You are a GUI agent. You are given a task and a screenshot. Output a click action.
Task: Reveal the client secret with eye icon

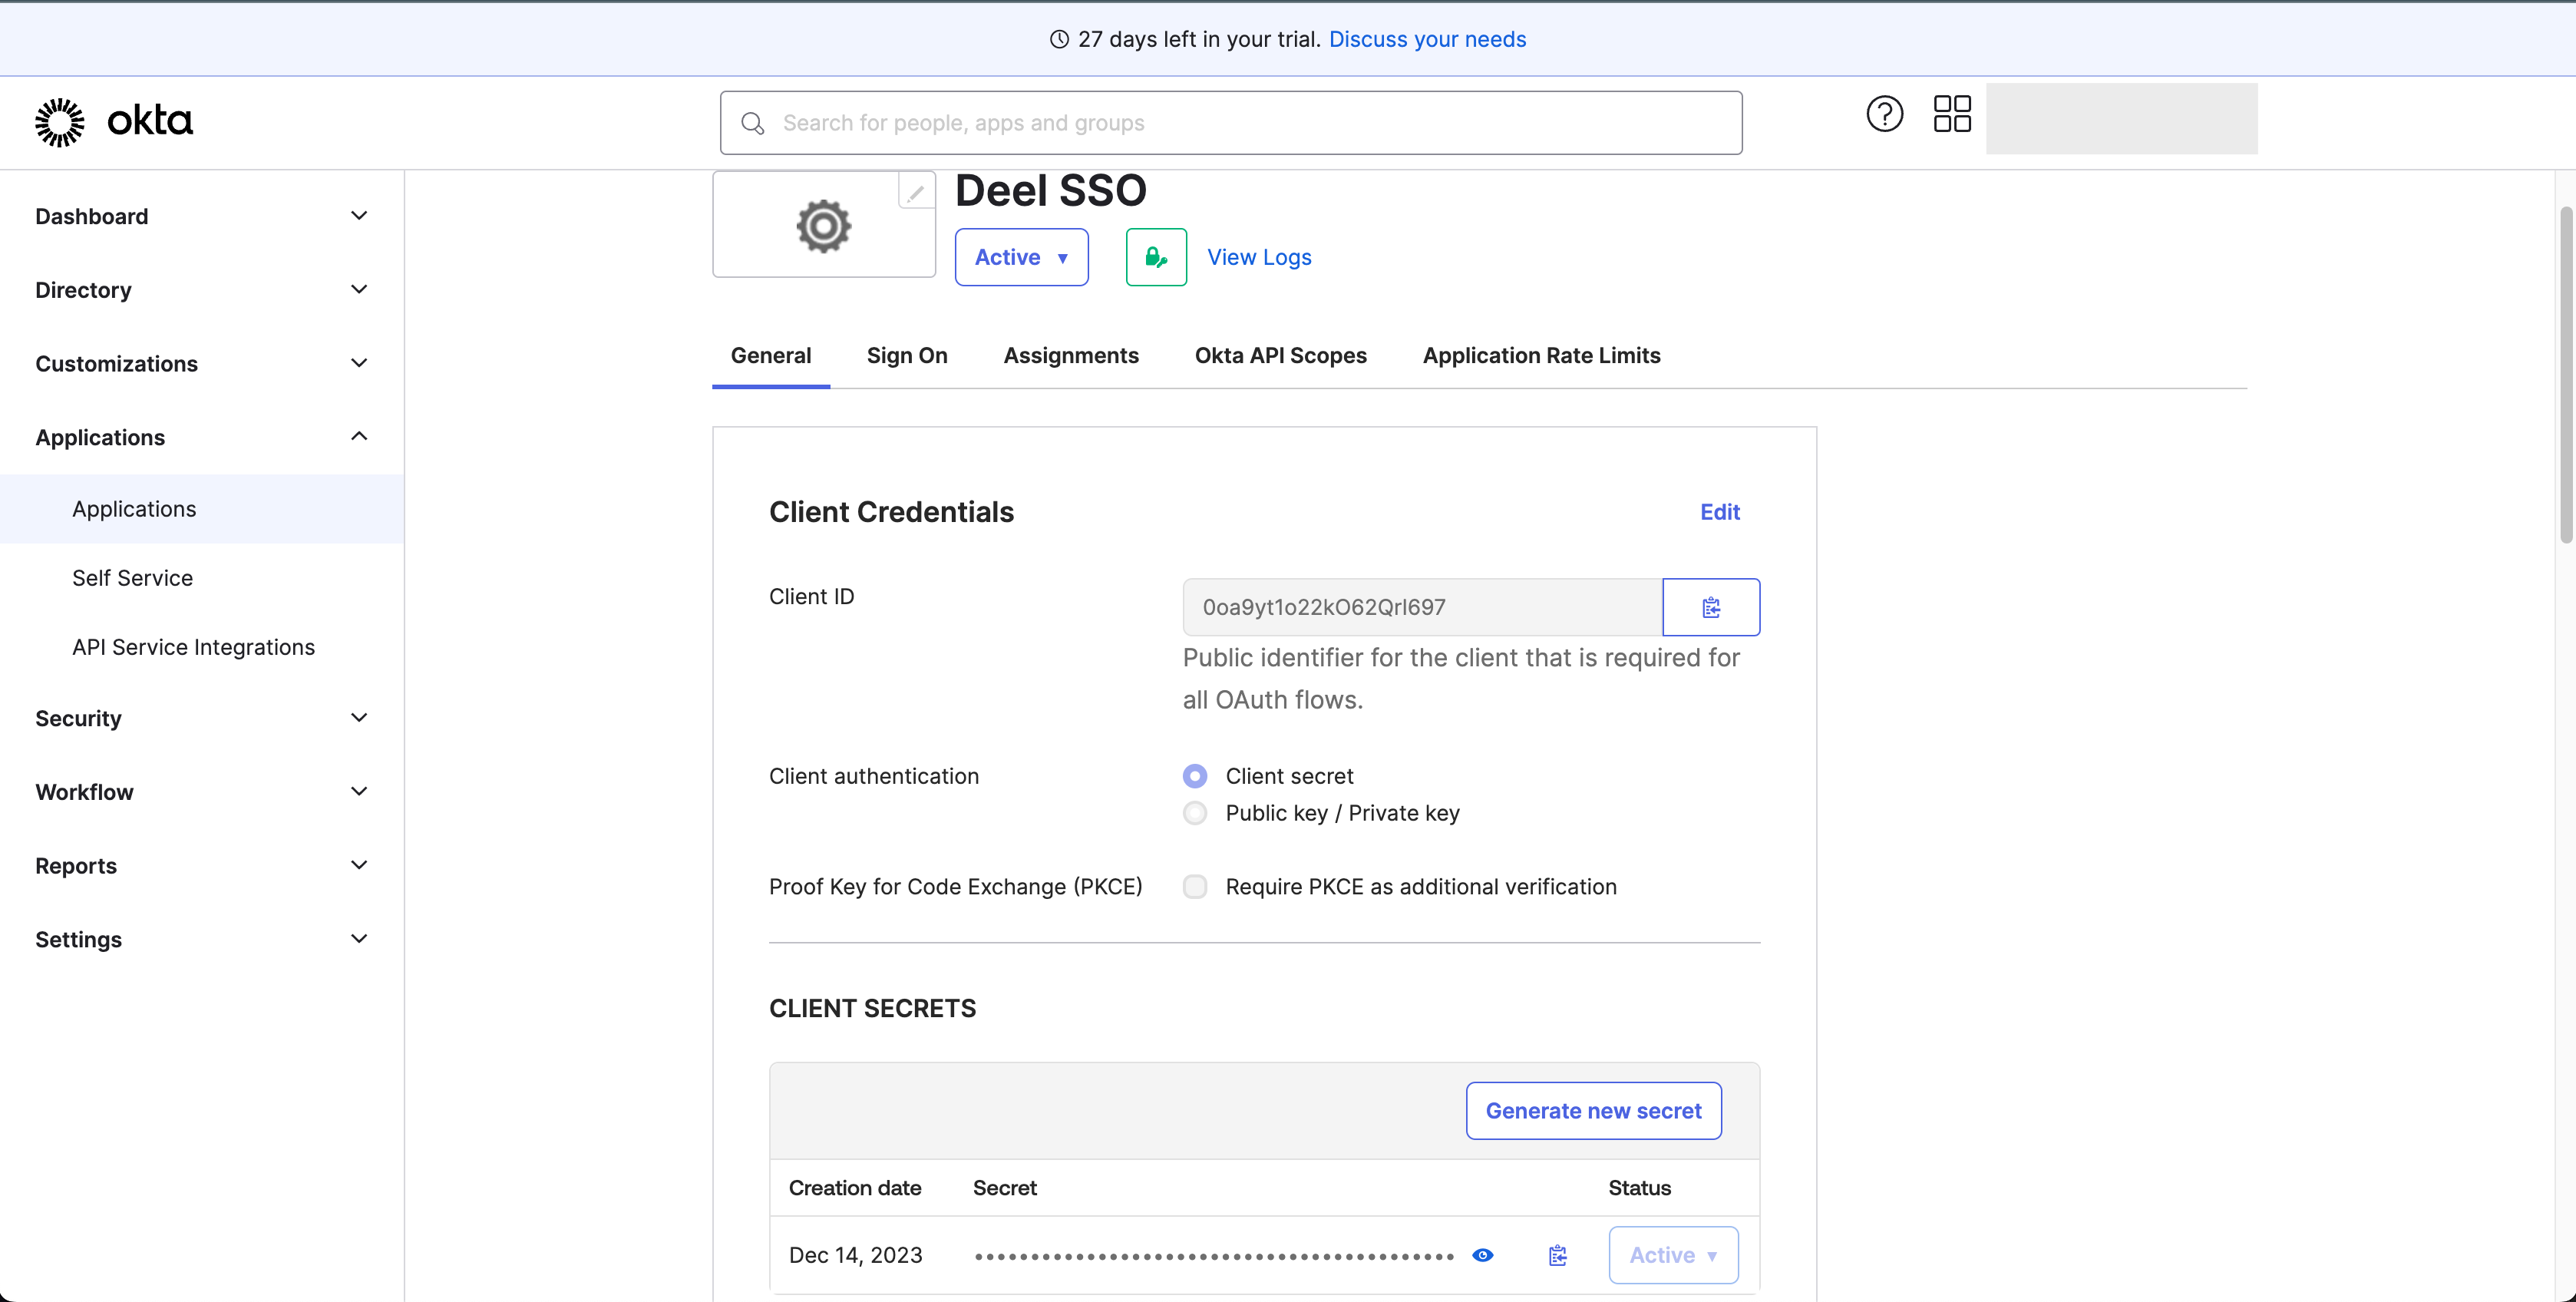pyautogui.click(x=1482, y=1255)
